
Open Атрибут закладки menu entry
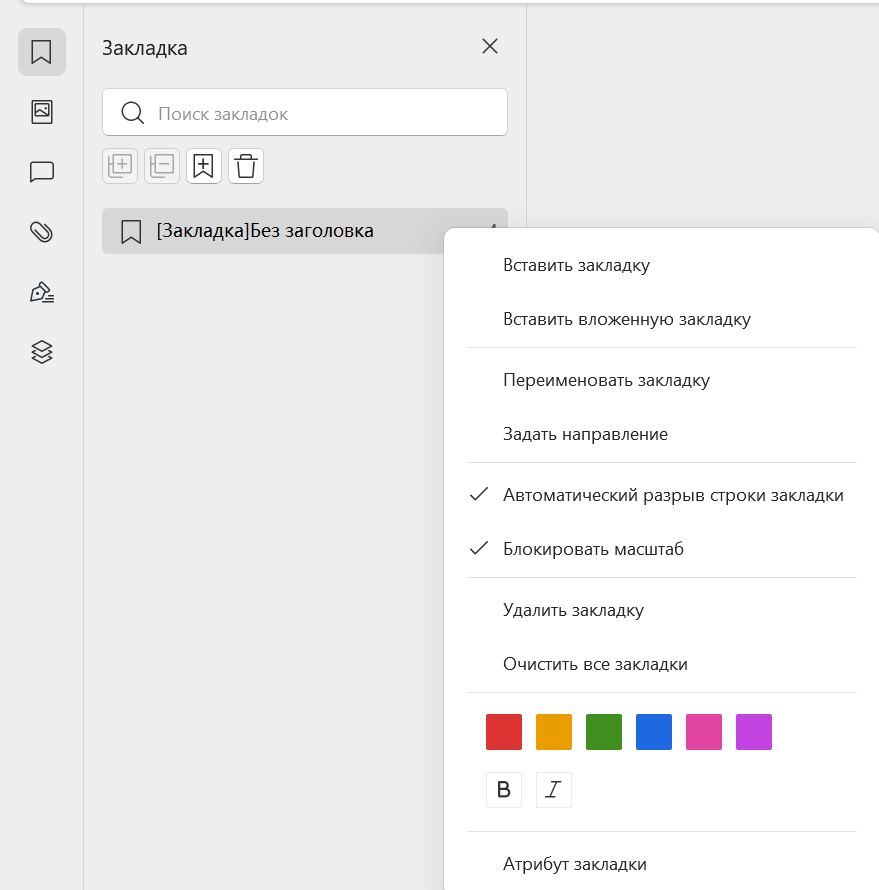(x=574, y=863)
